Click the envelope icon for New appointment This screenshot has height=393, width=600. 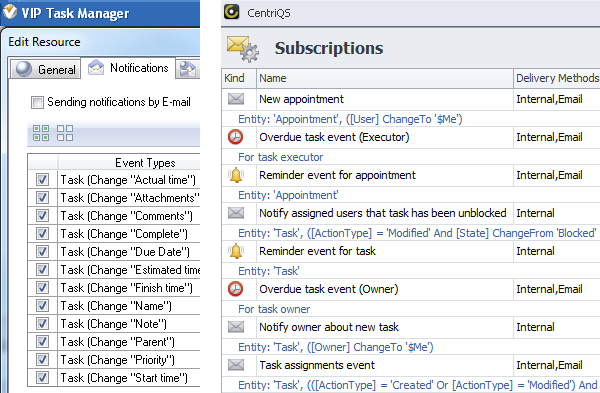pos(236,99)
